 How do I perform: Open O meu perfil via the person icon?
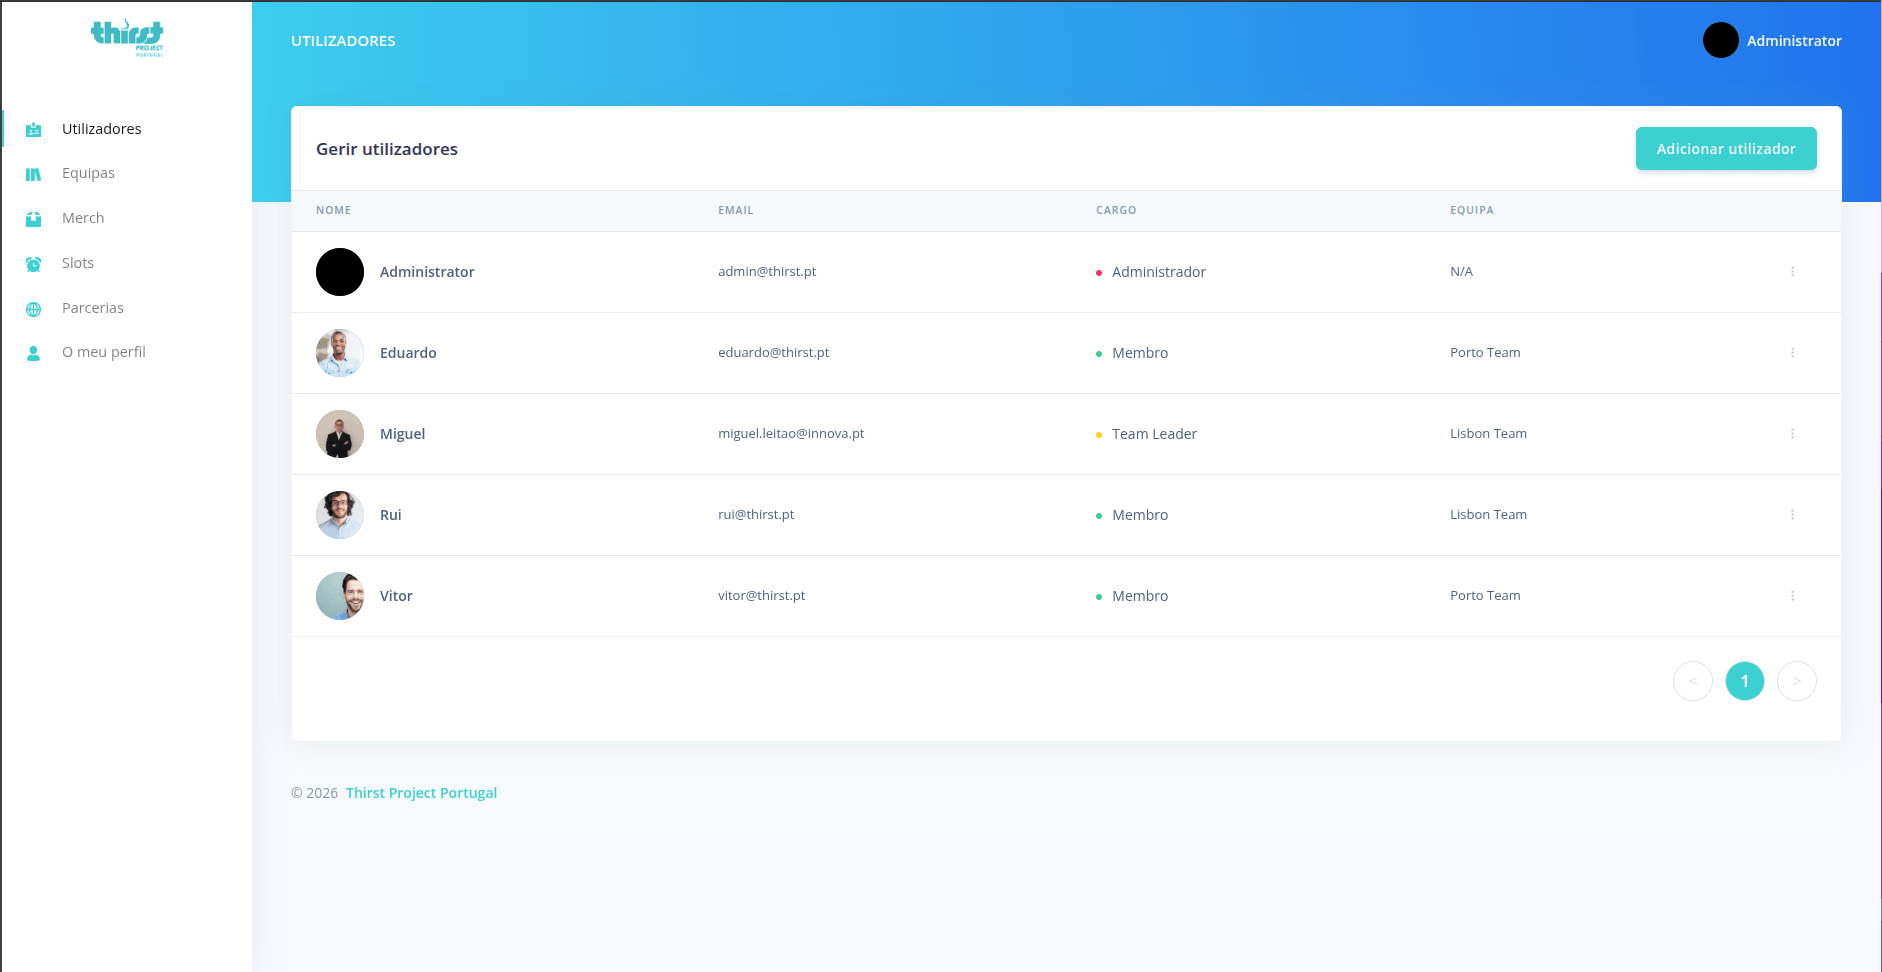(x=33, y=351)
